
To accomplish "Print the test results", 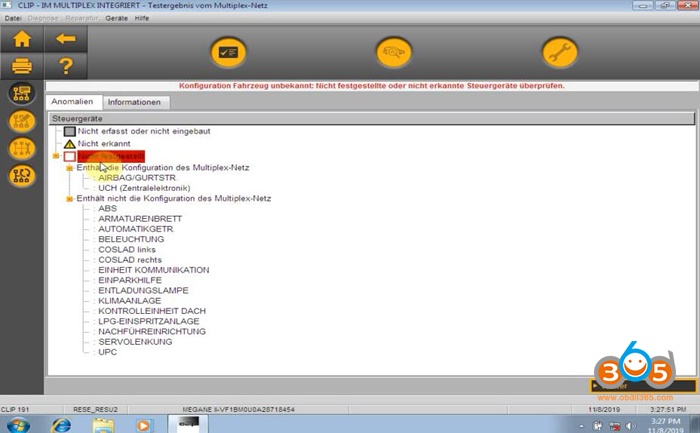I will click(22, 67).
